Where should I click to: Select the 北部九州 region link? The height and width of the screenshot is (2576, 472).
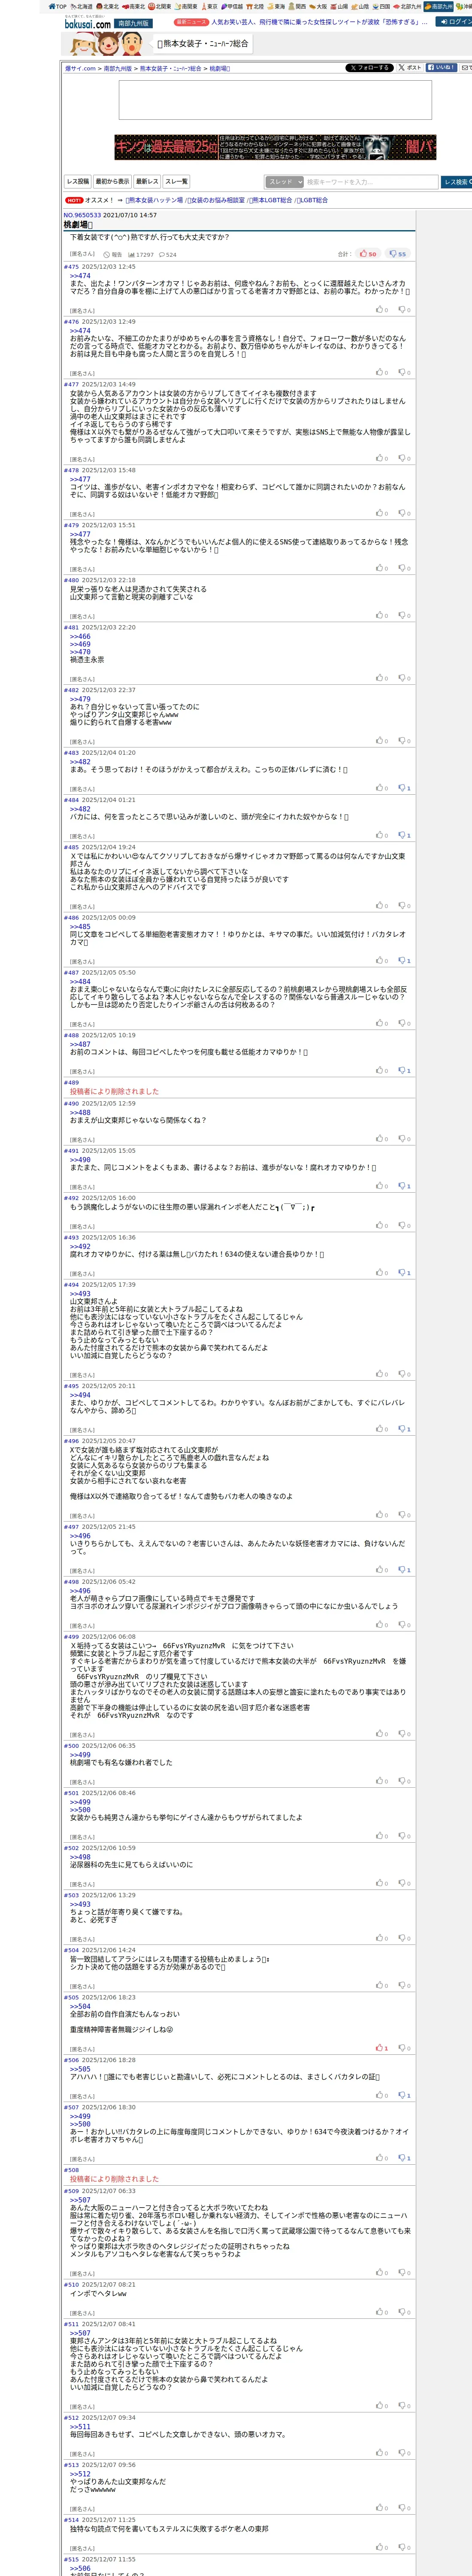pyautogui.click(x=408, y=6)
